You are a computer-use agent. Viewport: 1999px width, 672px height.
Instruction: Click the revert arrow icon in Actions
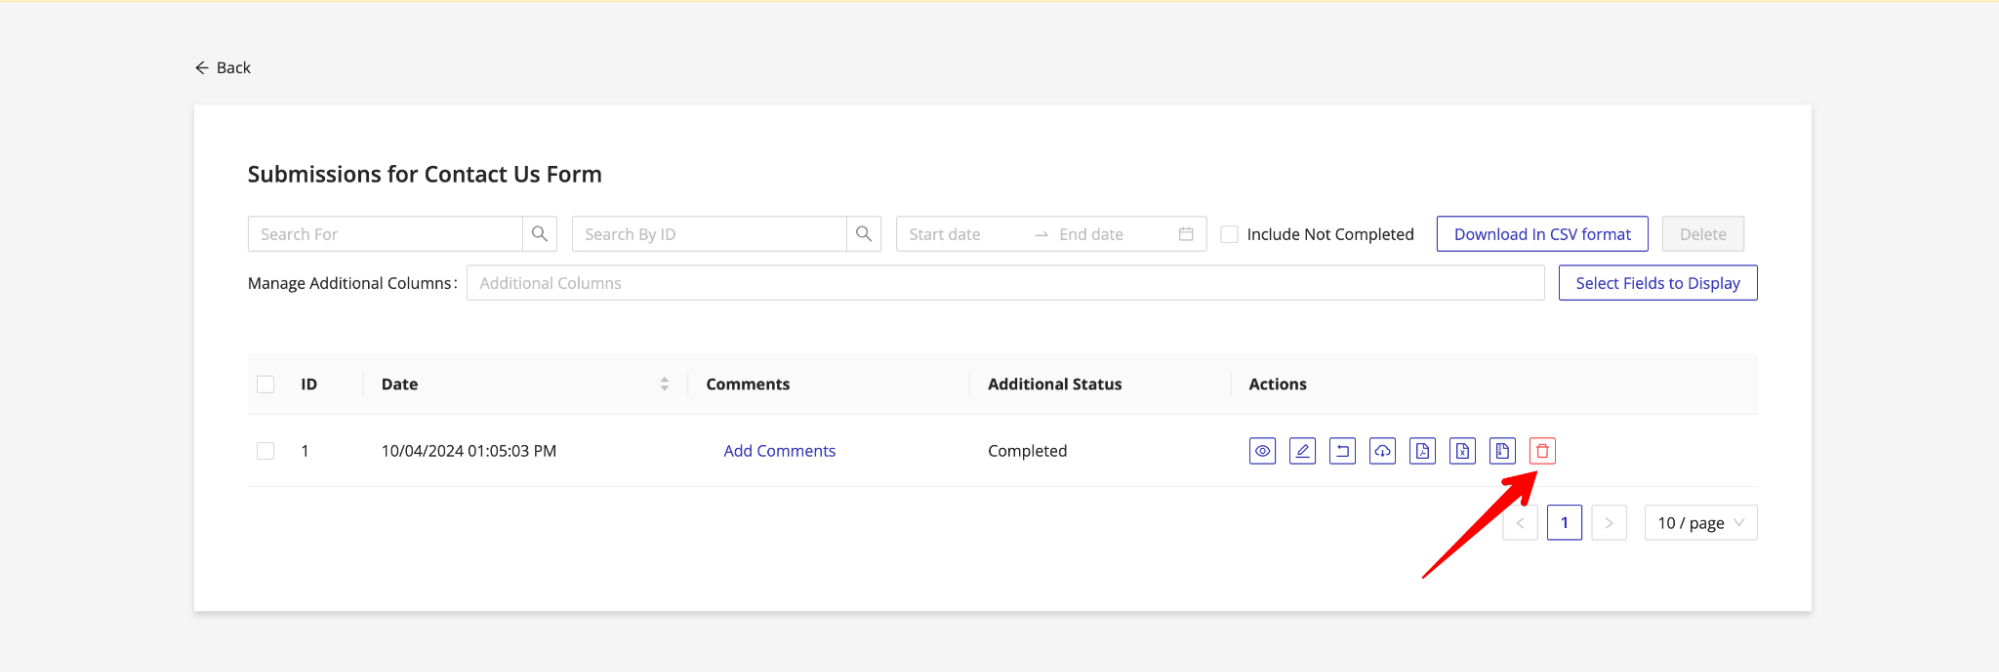[1342, 451]
